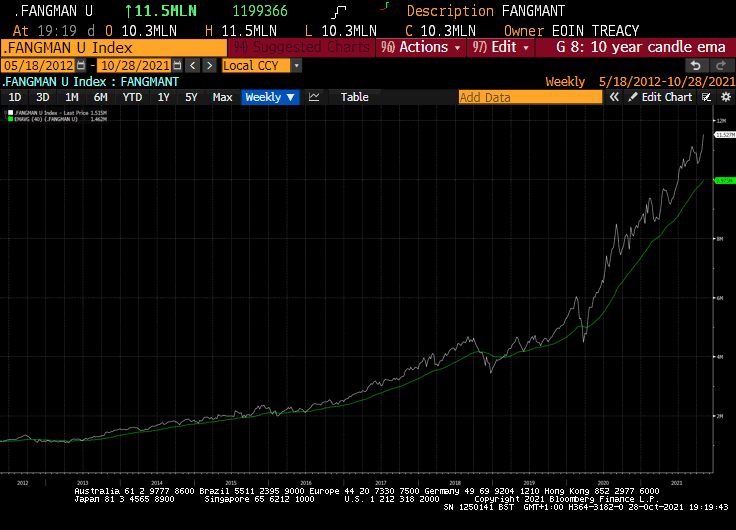Click the Owner EOIN TREACY text

[572, 31]
